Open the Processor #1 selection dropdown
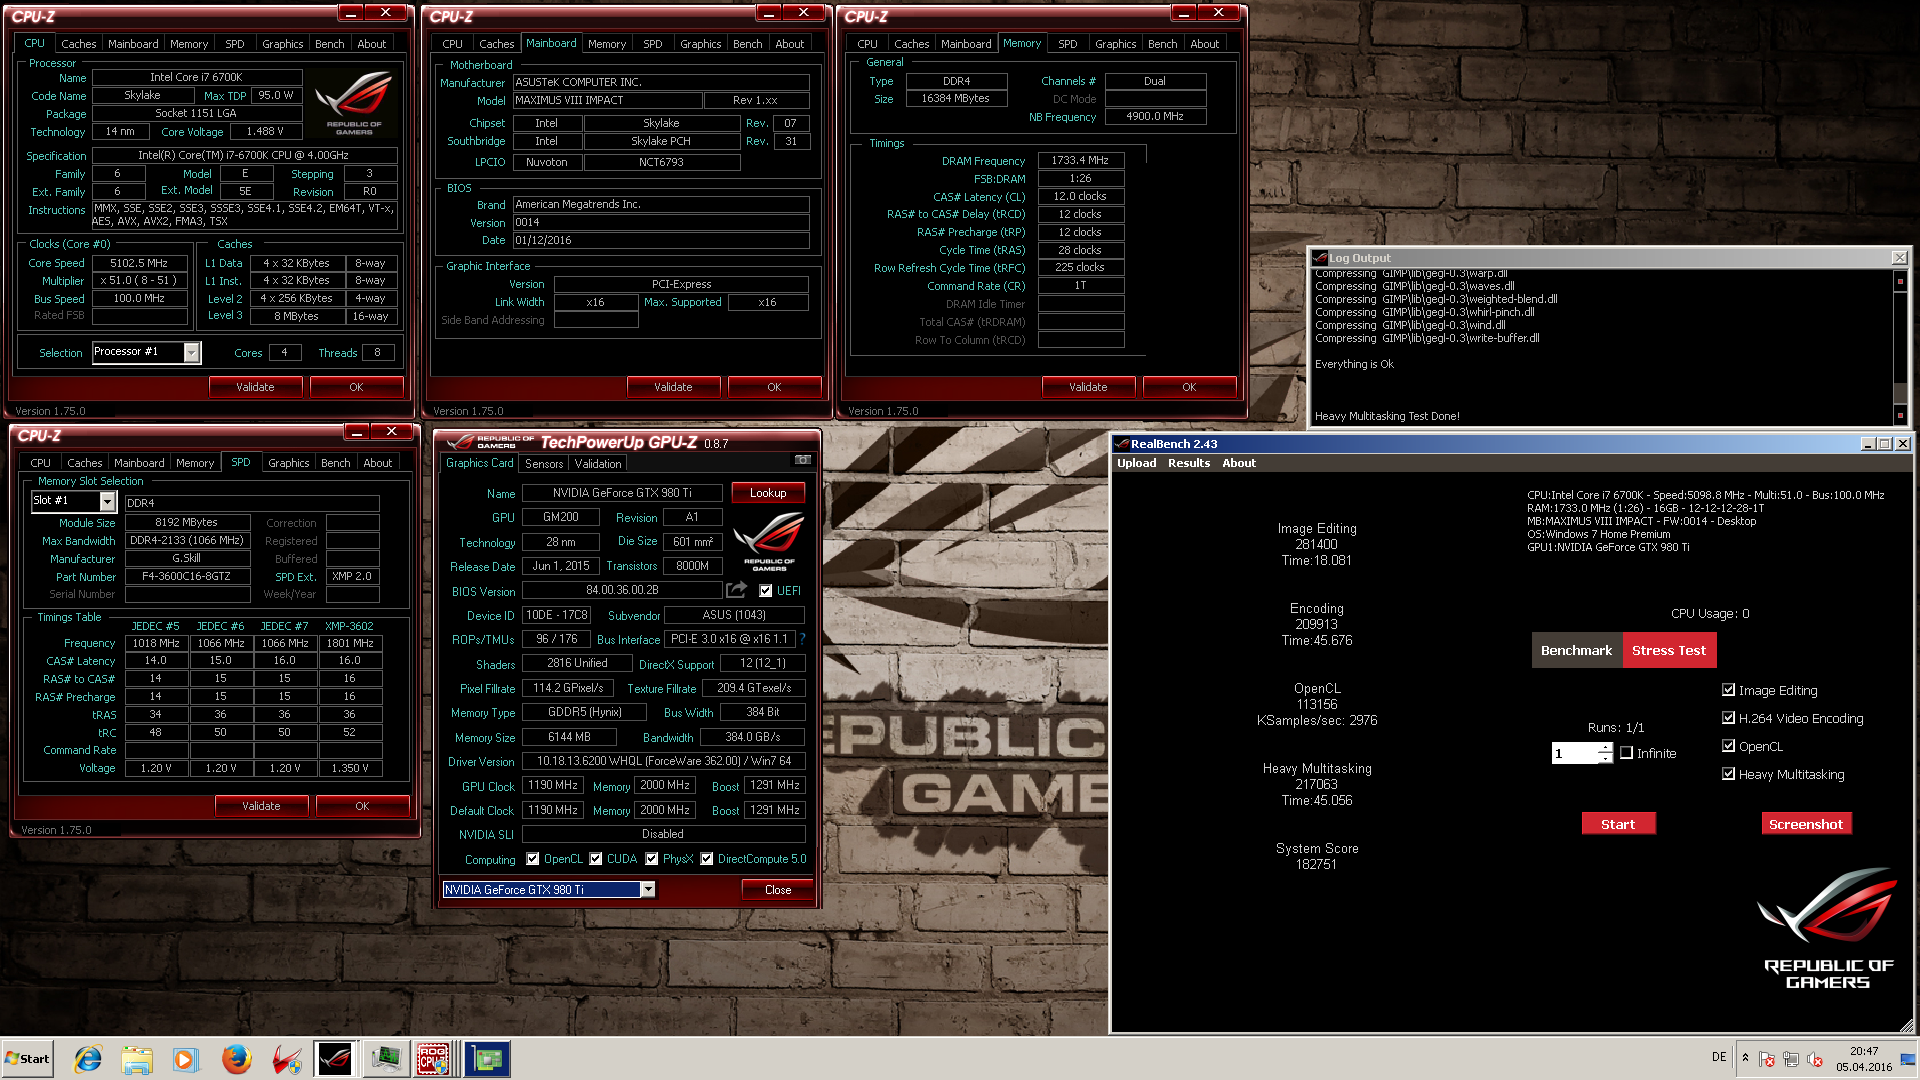 [x=191, y=352]
